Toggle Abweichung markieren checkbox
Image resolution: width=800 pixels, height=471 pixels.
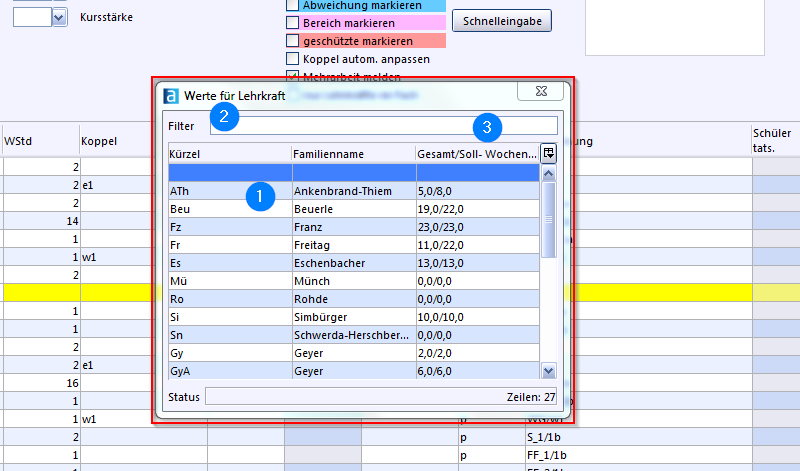[292, 6]
